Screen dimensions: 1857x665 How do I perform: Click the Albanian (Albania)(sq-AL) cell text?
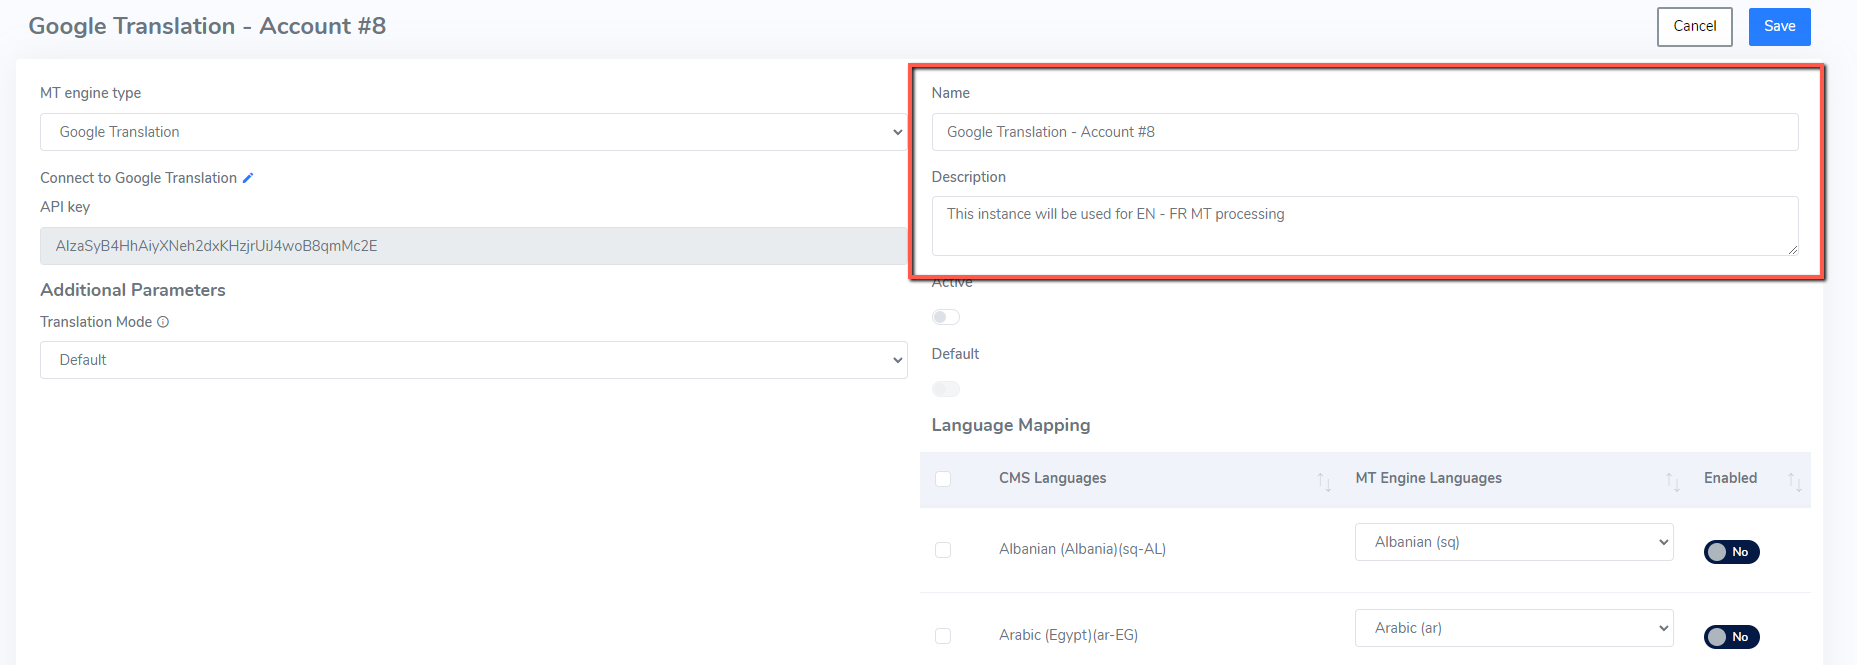1082,549
